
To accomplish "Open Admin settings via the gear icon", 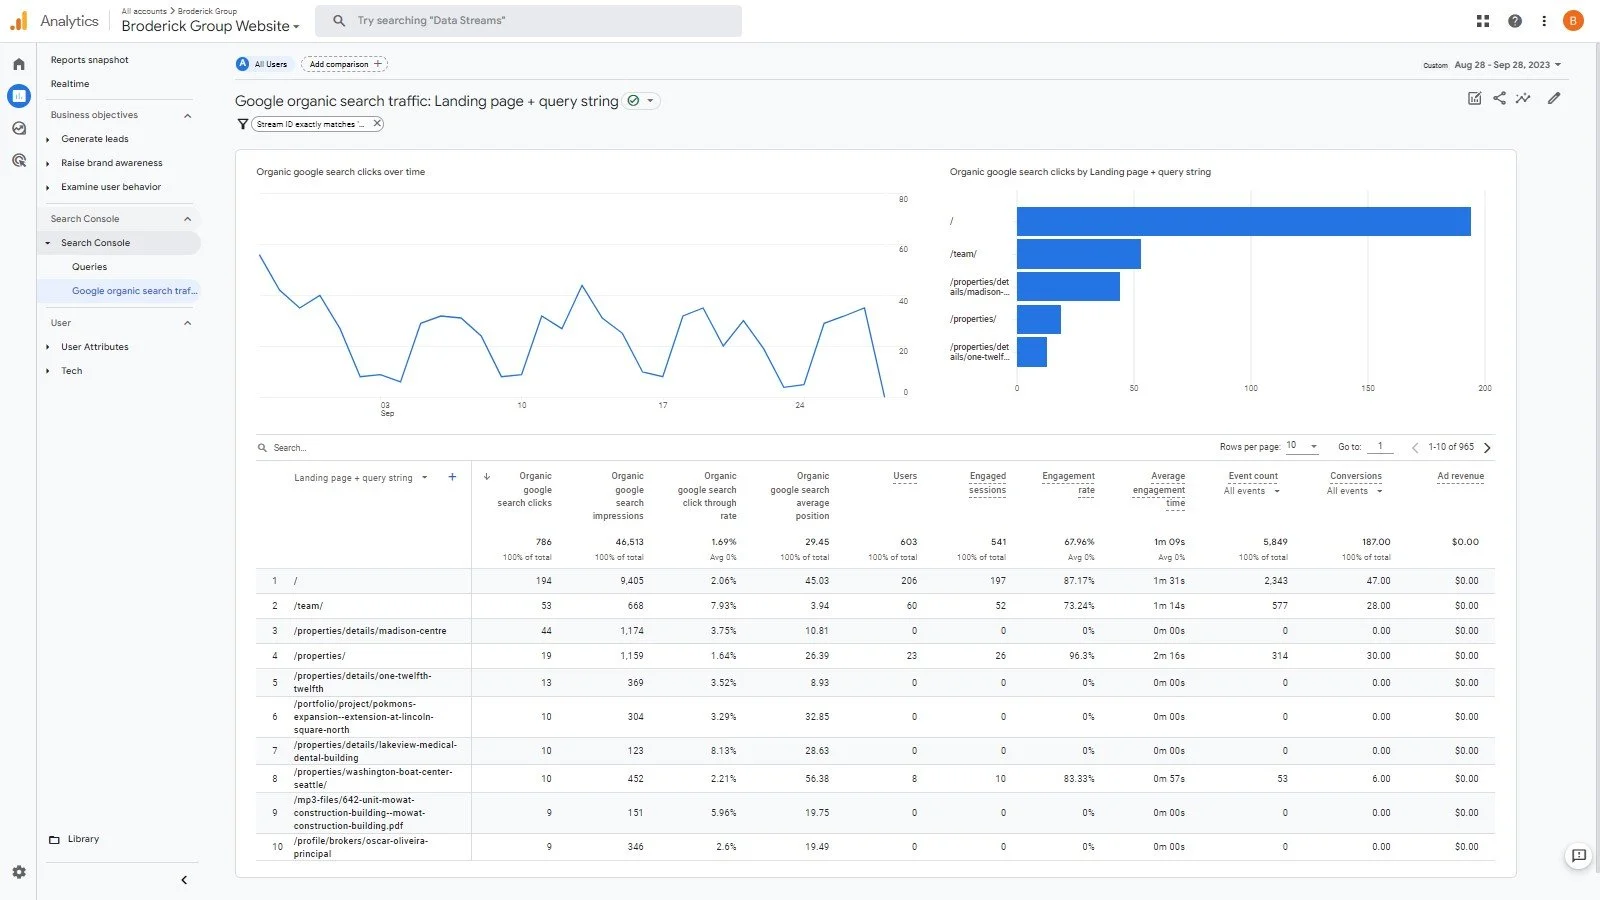I will (18, 871).
